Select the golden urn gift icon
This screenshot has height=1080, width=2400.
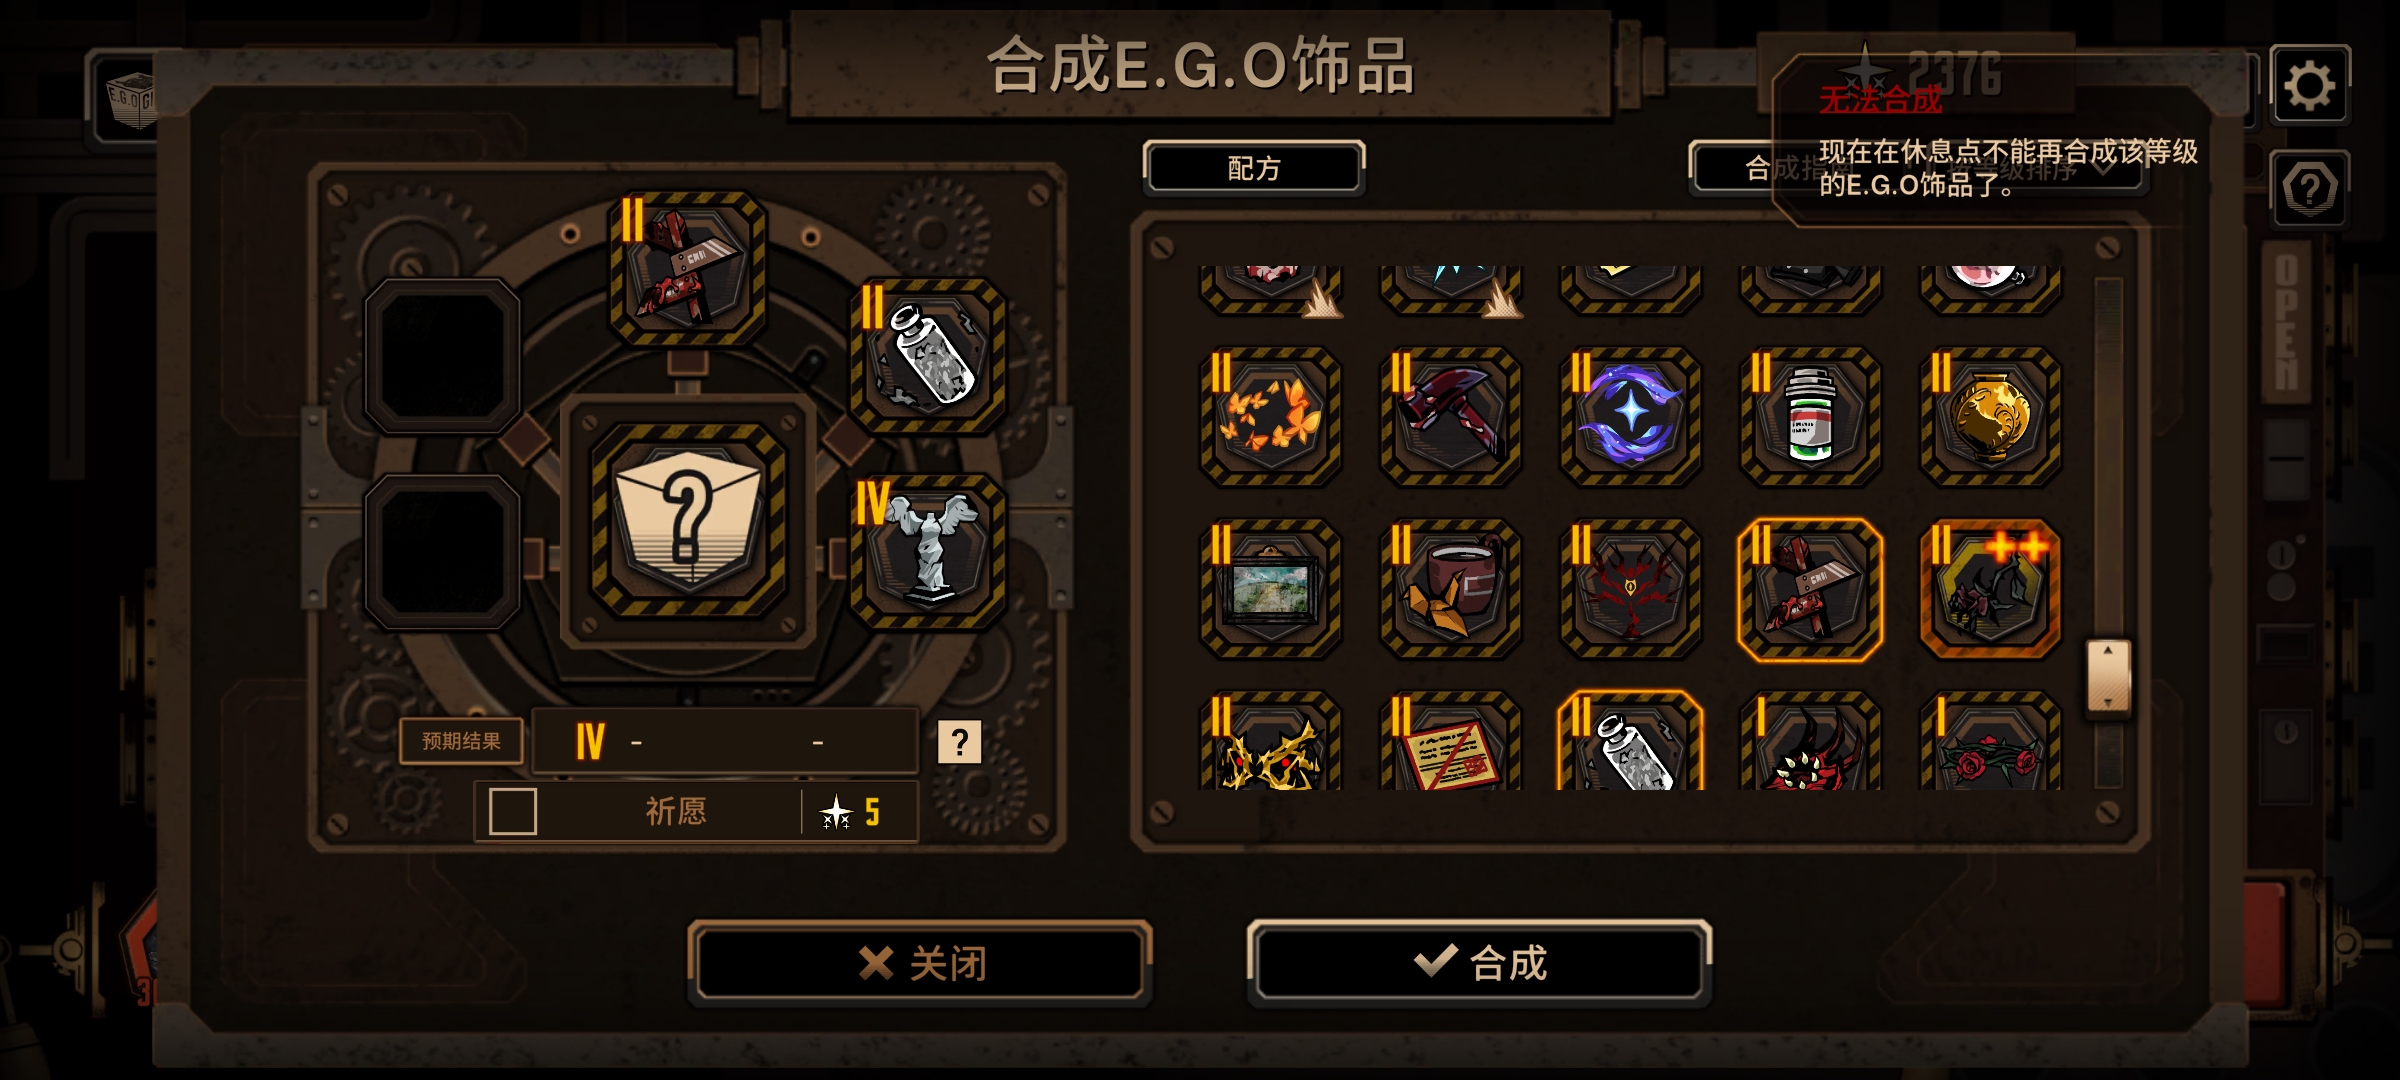pyautogui.click(x=1990, y=416)
